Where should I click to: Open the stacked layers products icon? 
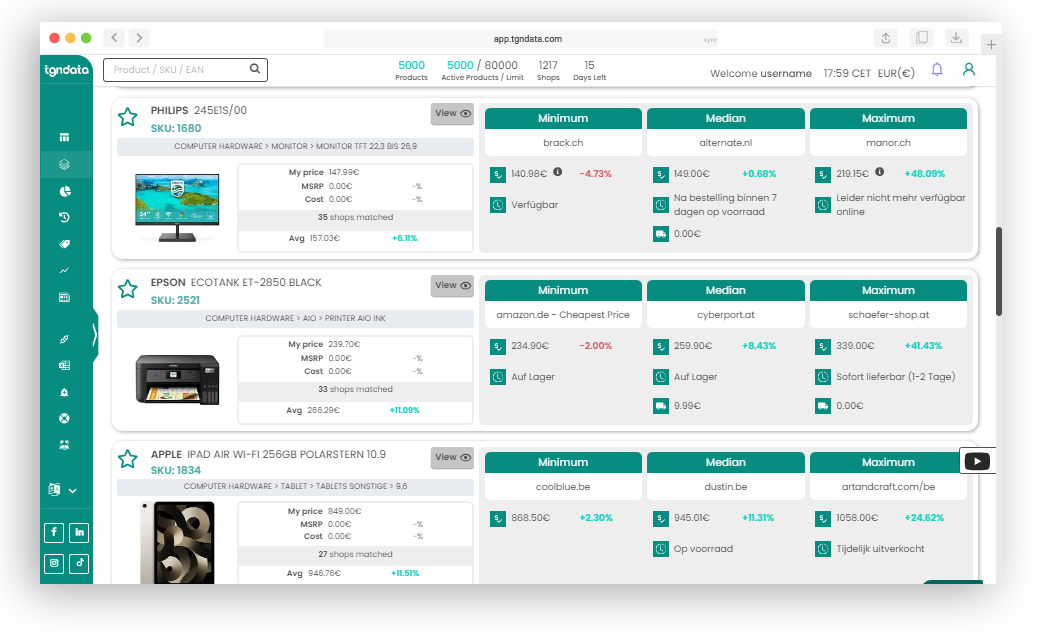(x=64, y=165)
